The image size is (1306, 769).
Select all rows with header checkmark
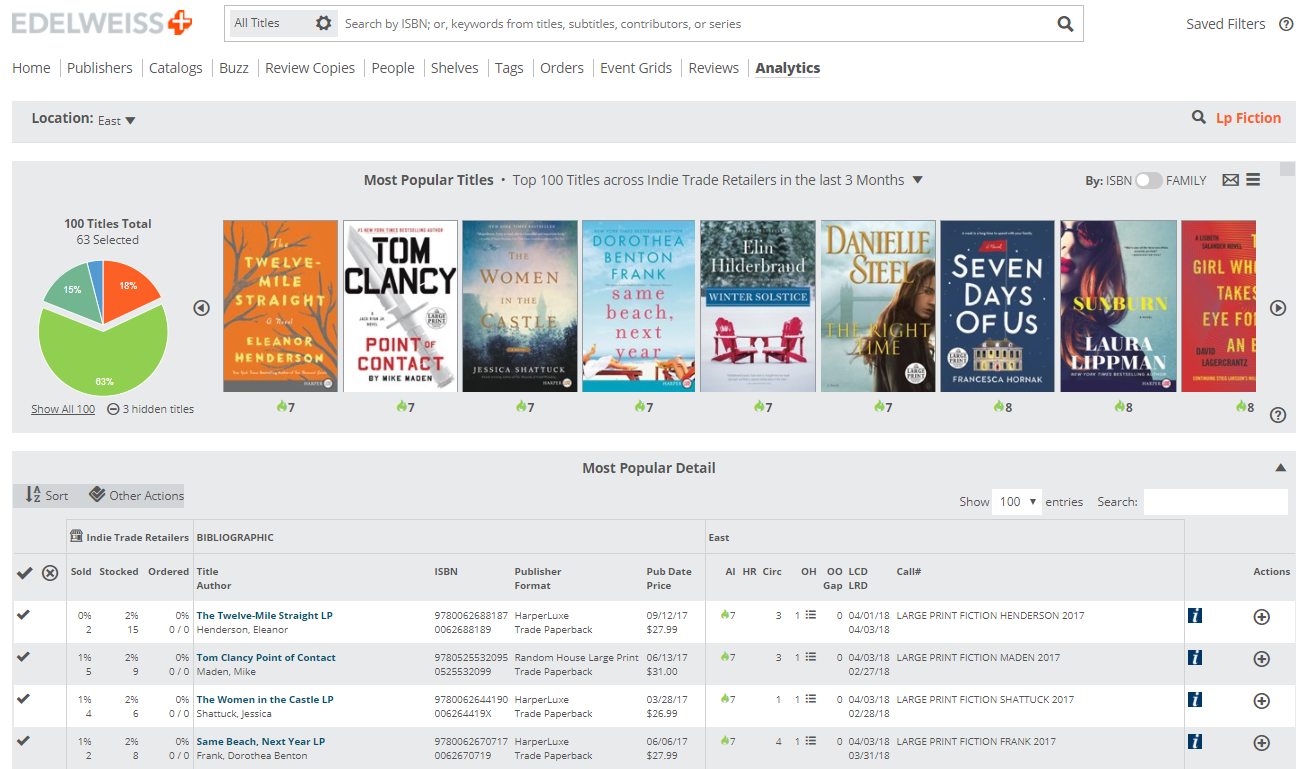pyautogui.click(x=26, y=573)
